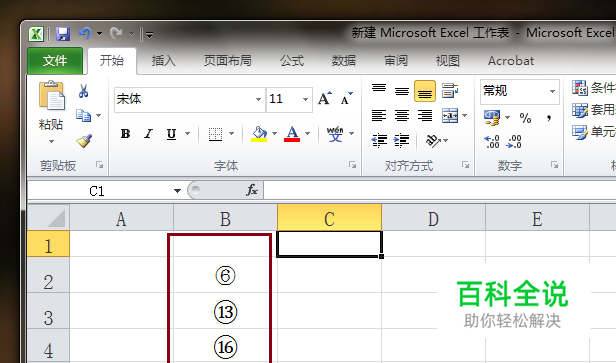The height and width of the screenshot is (363, 616).
Task: Open the 页面布局 (Page Layout) tab
Action: [x=227, y=61]
